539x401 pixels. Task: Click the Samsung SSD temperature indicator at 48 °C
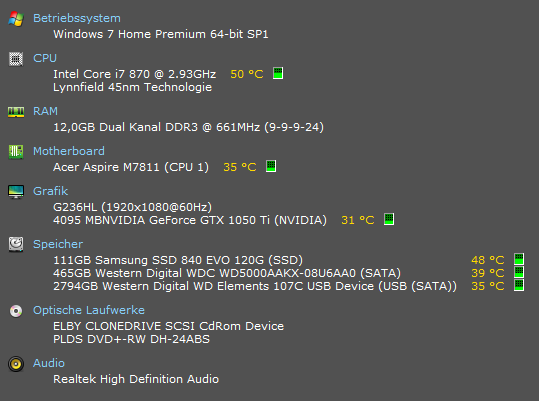[519, 259]
